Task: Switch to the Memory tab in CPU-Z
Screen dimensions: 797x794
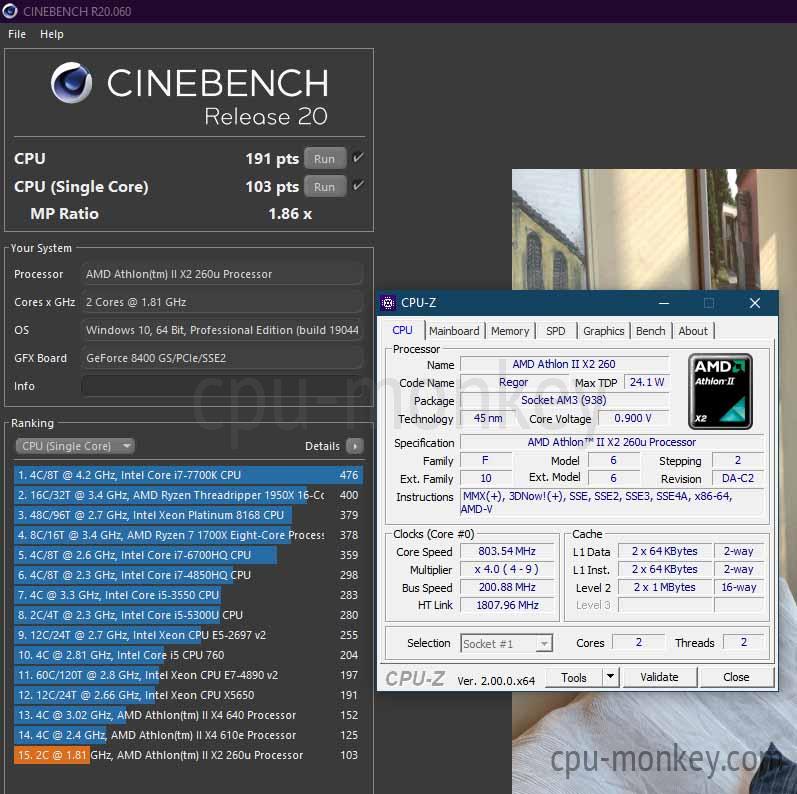Action: point(510,331)
